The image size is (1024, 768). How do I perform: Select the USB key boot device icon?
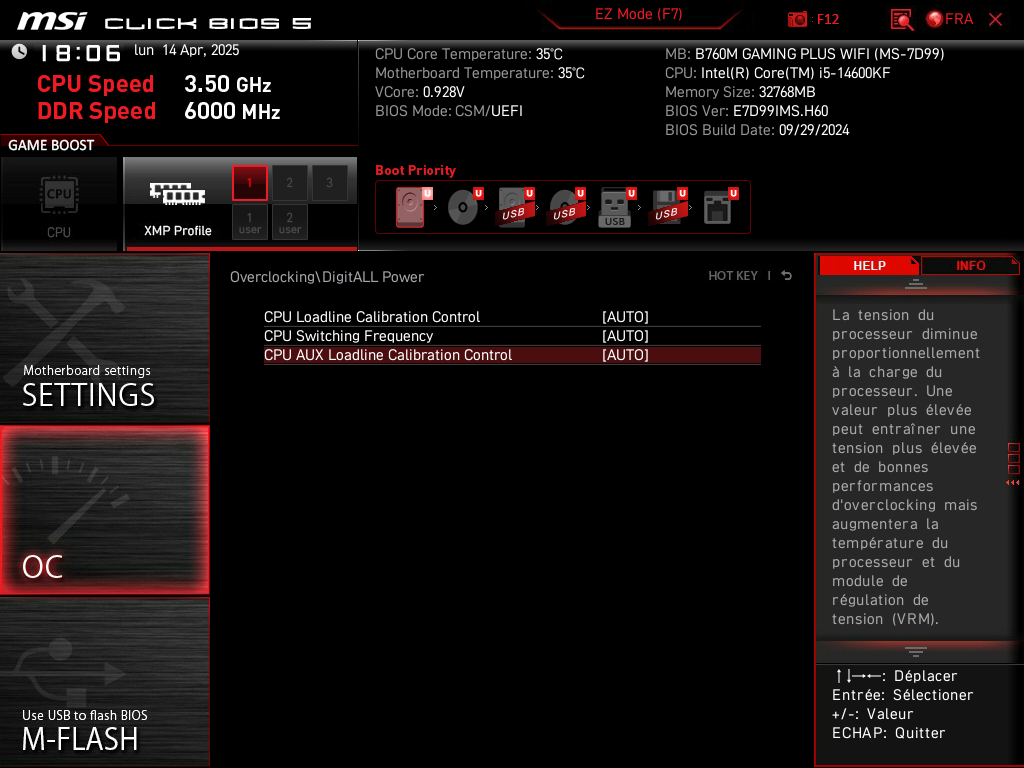tap(617, 207)
